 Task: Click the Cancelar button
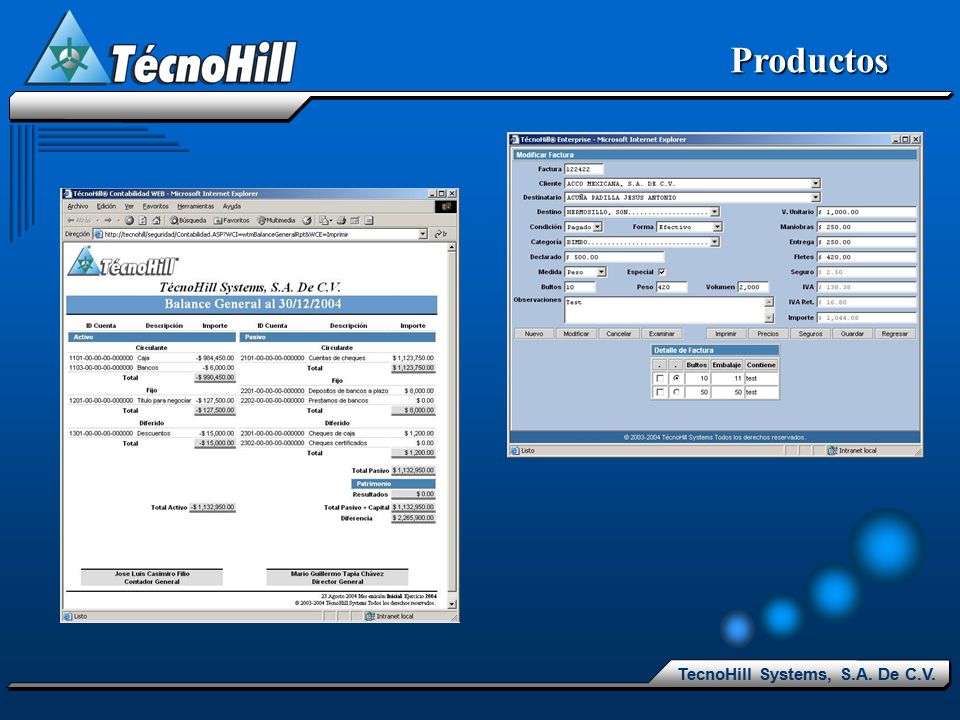point(618,334)
